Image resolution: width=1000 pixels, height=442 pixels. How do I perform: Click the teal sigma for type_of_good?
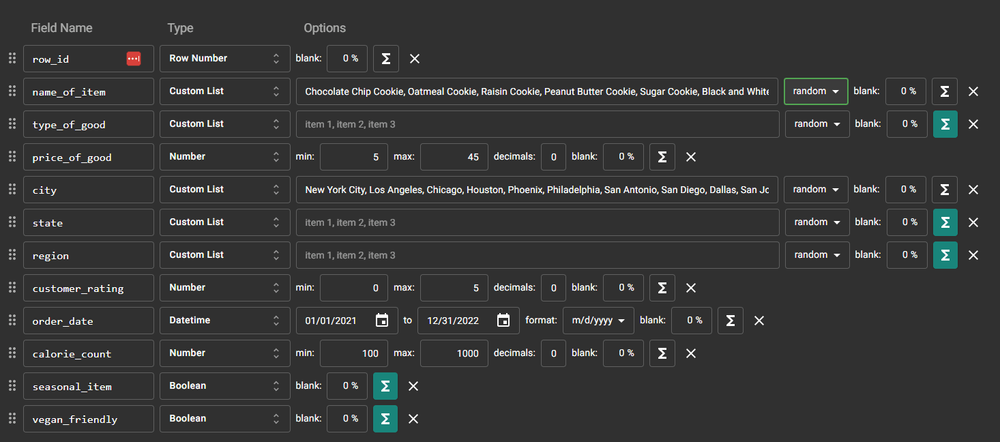tap(945, 124)
